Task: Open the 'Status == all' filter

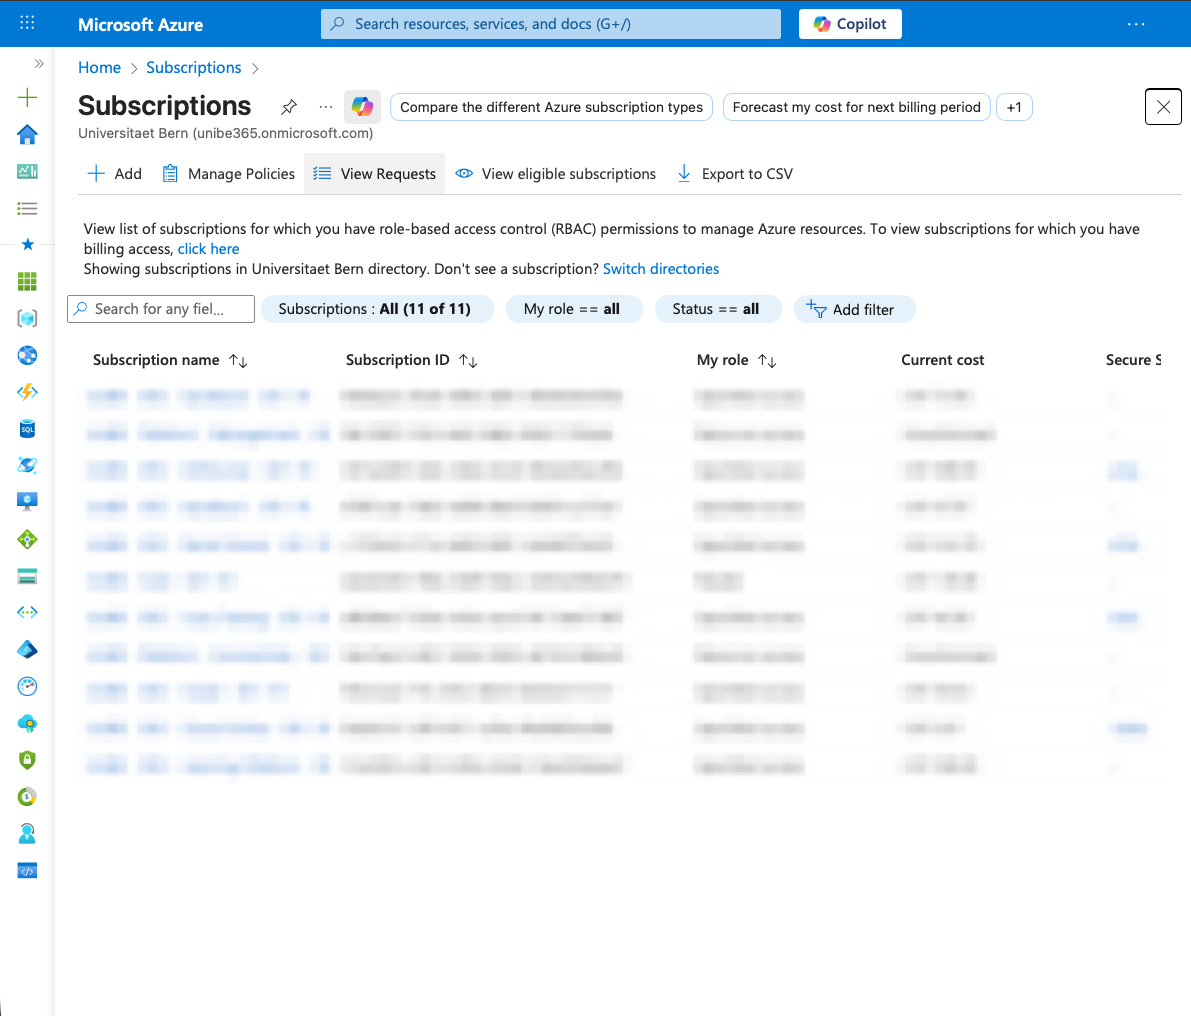Action: click(715, 309)
